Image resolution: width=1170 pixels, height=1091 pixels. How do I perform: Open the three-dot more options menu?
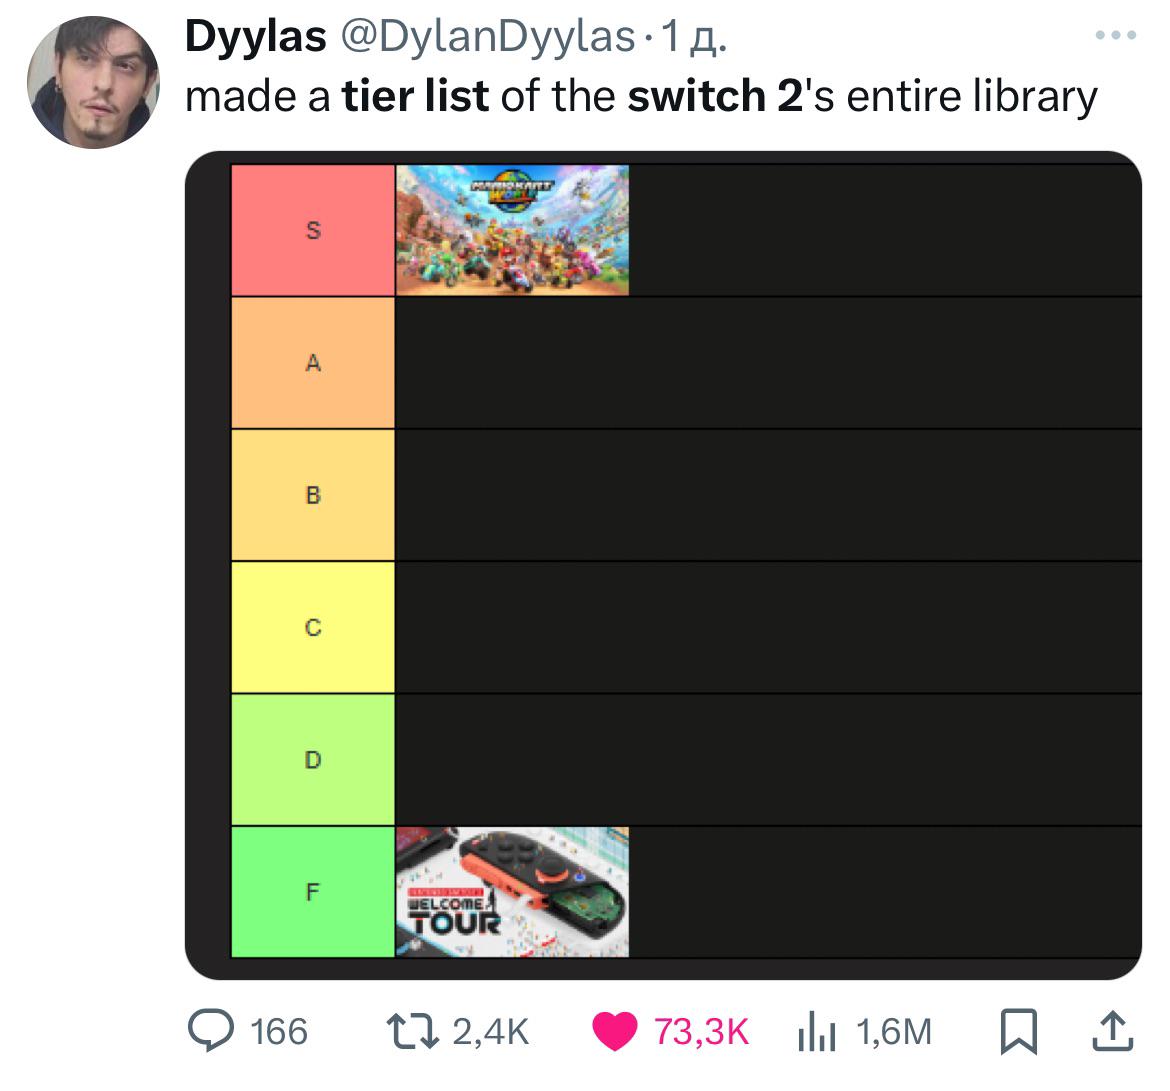1116,35
